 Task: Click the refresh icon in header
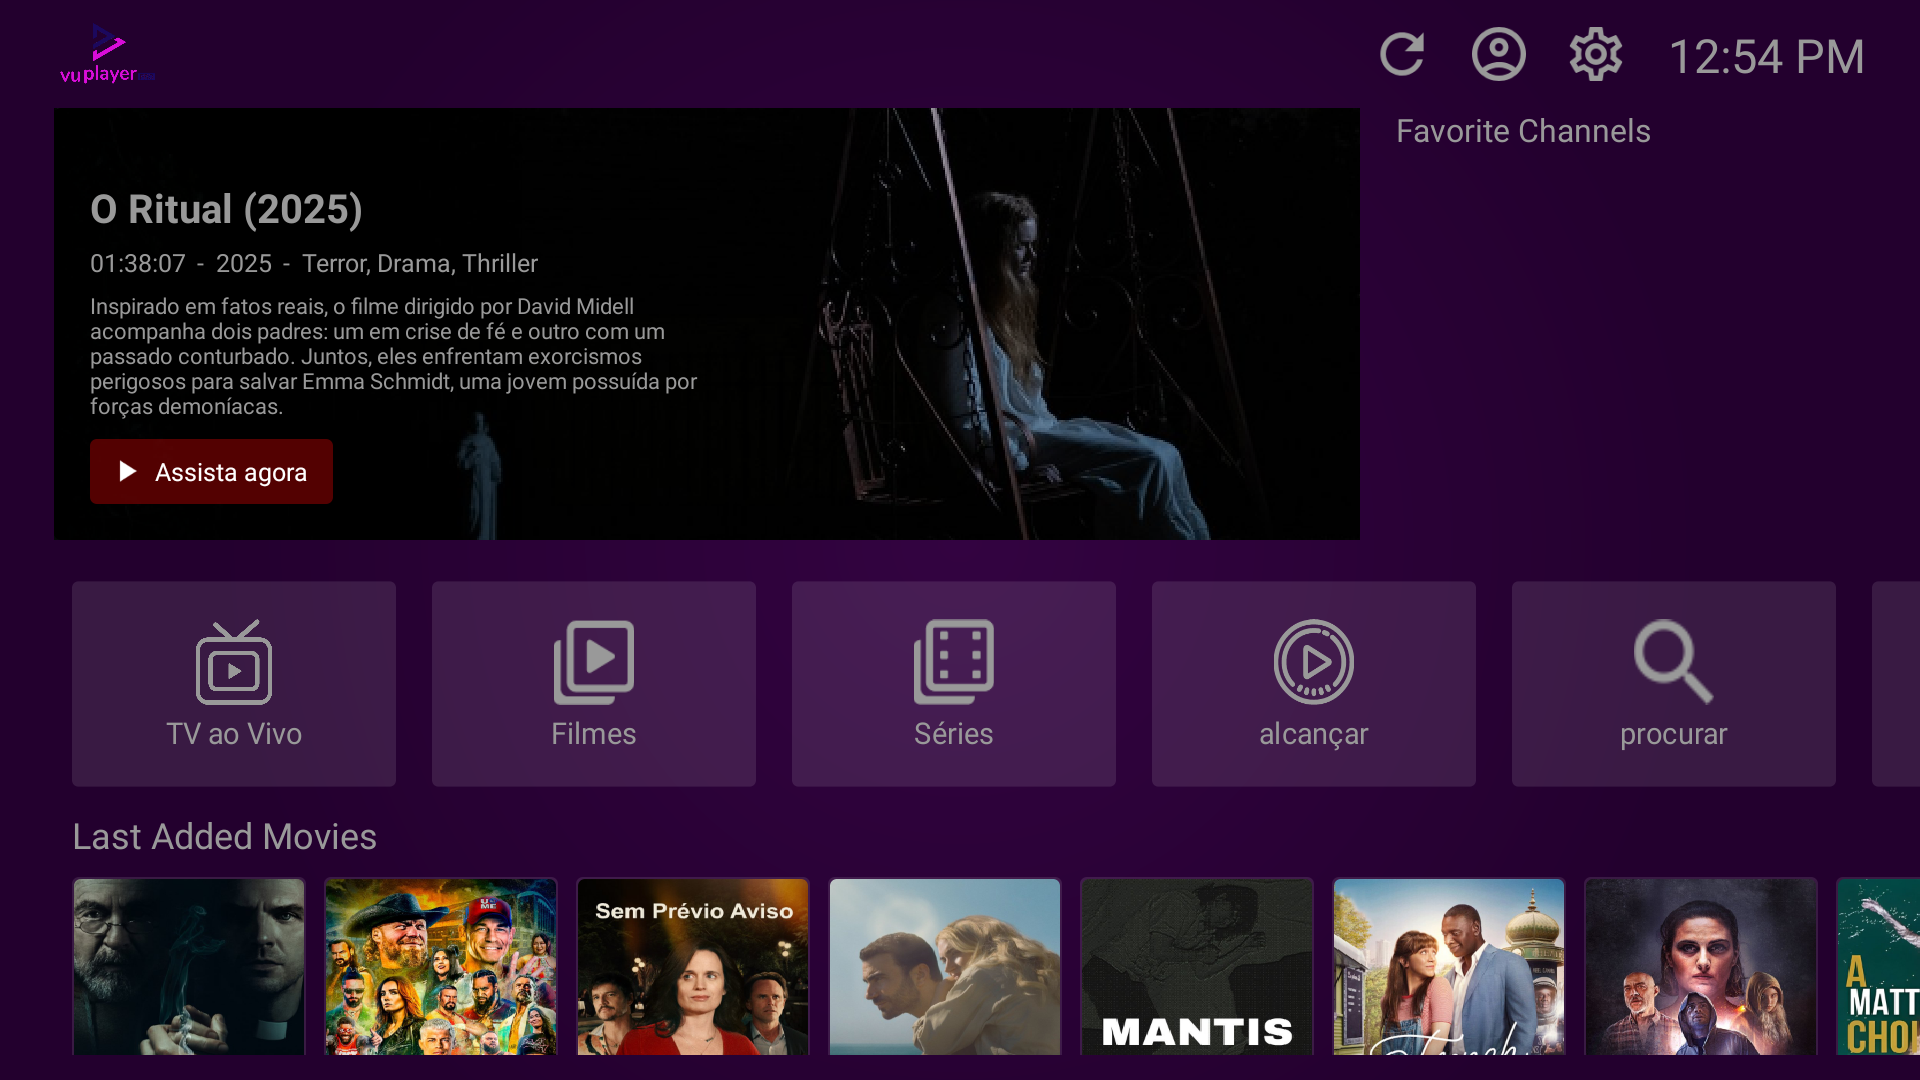1401,55
